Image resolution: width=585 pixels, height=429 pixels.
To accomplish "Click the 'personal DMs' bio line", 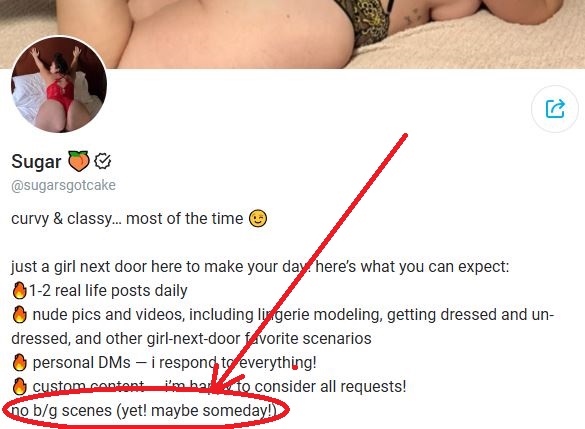I will tap(174, 363).
